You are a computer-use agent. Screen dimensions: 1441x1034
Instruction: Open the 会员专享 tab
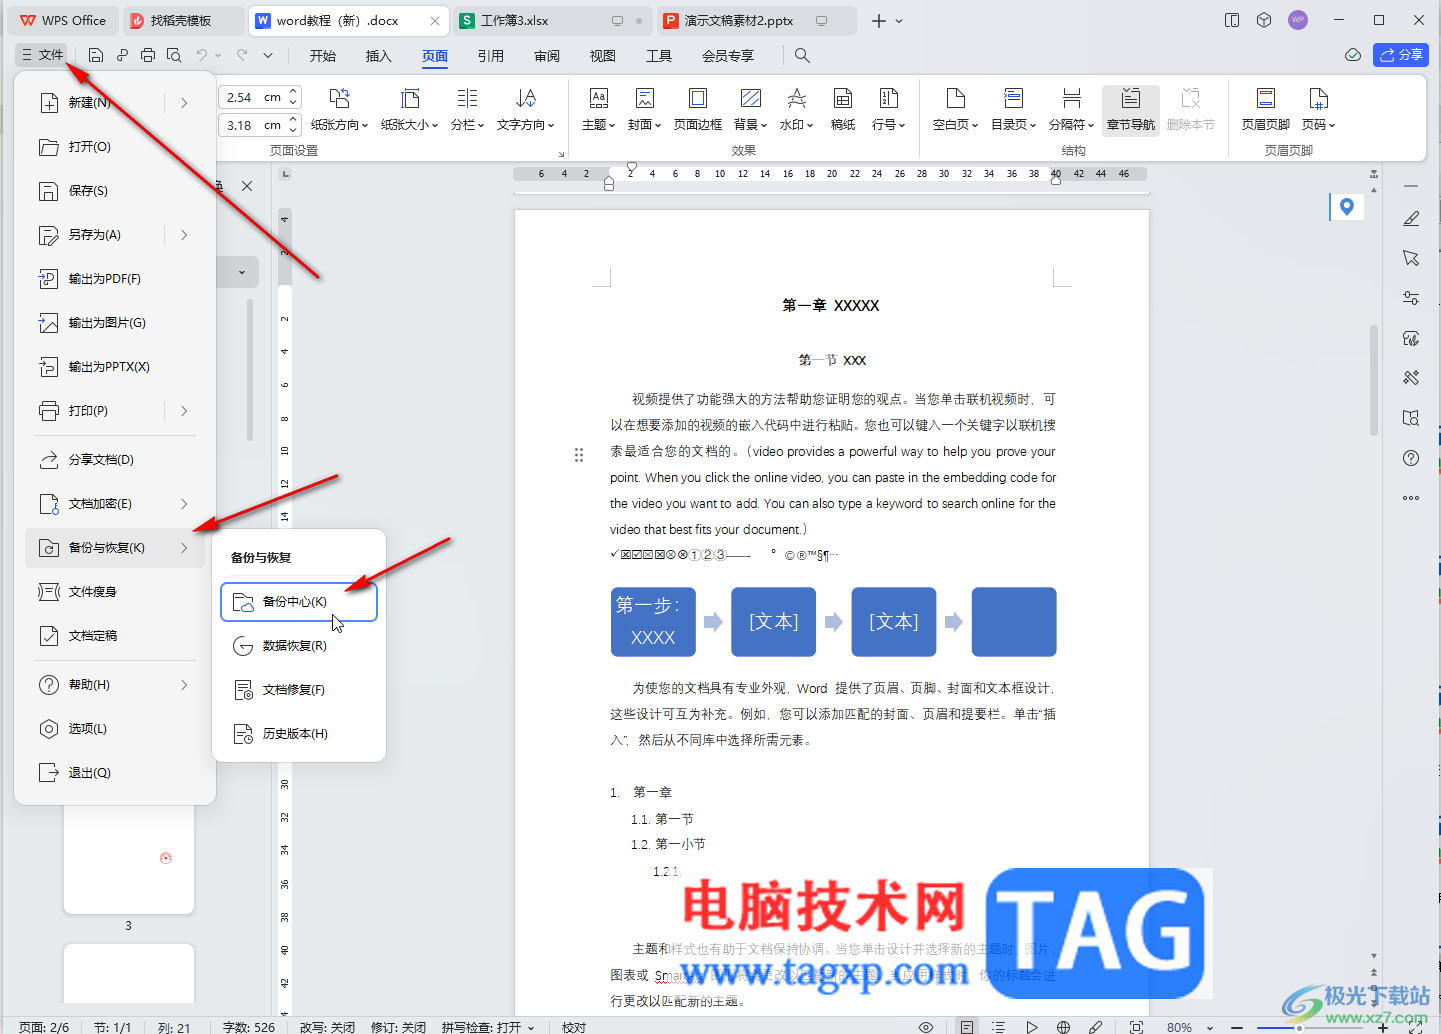point(728,56)
